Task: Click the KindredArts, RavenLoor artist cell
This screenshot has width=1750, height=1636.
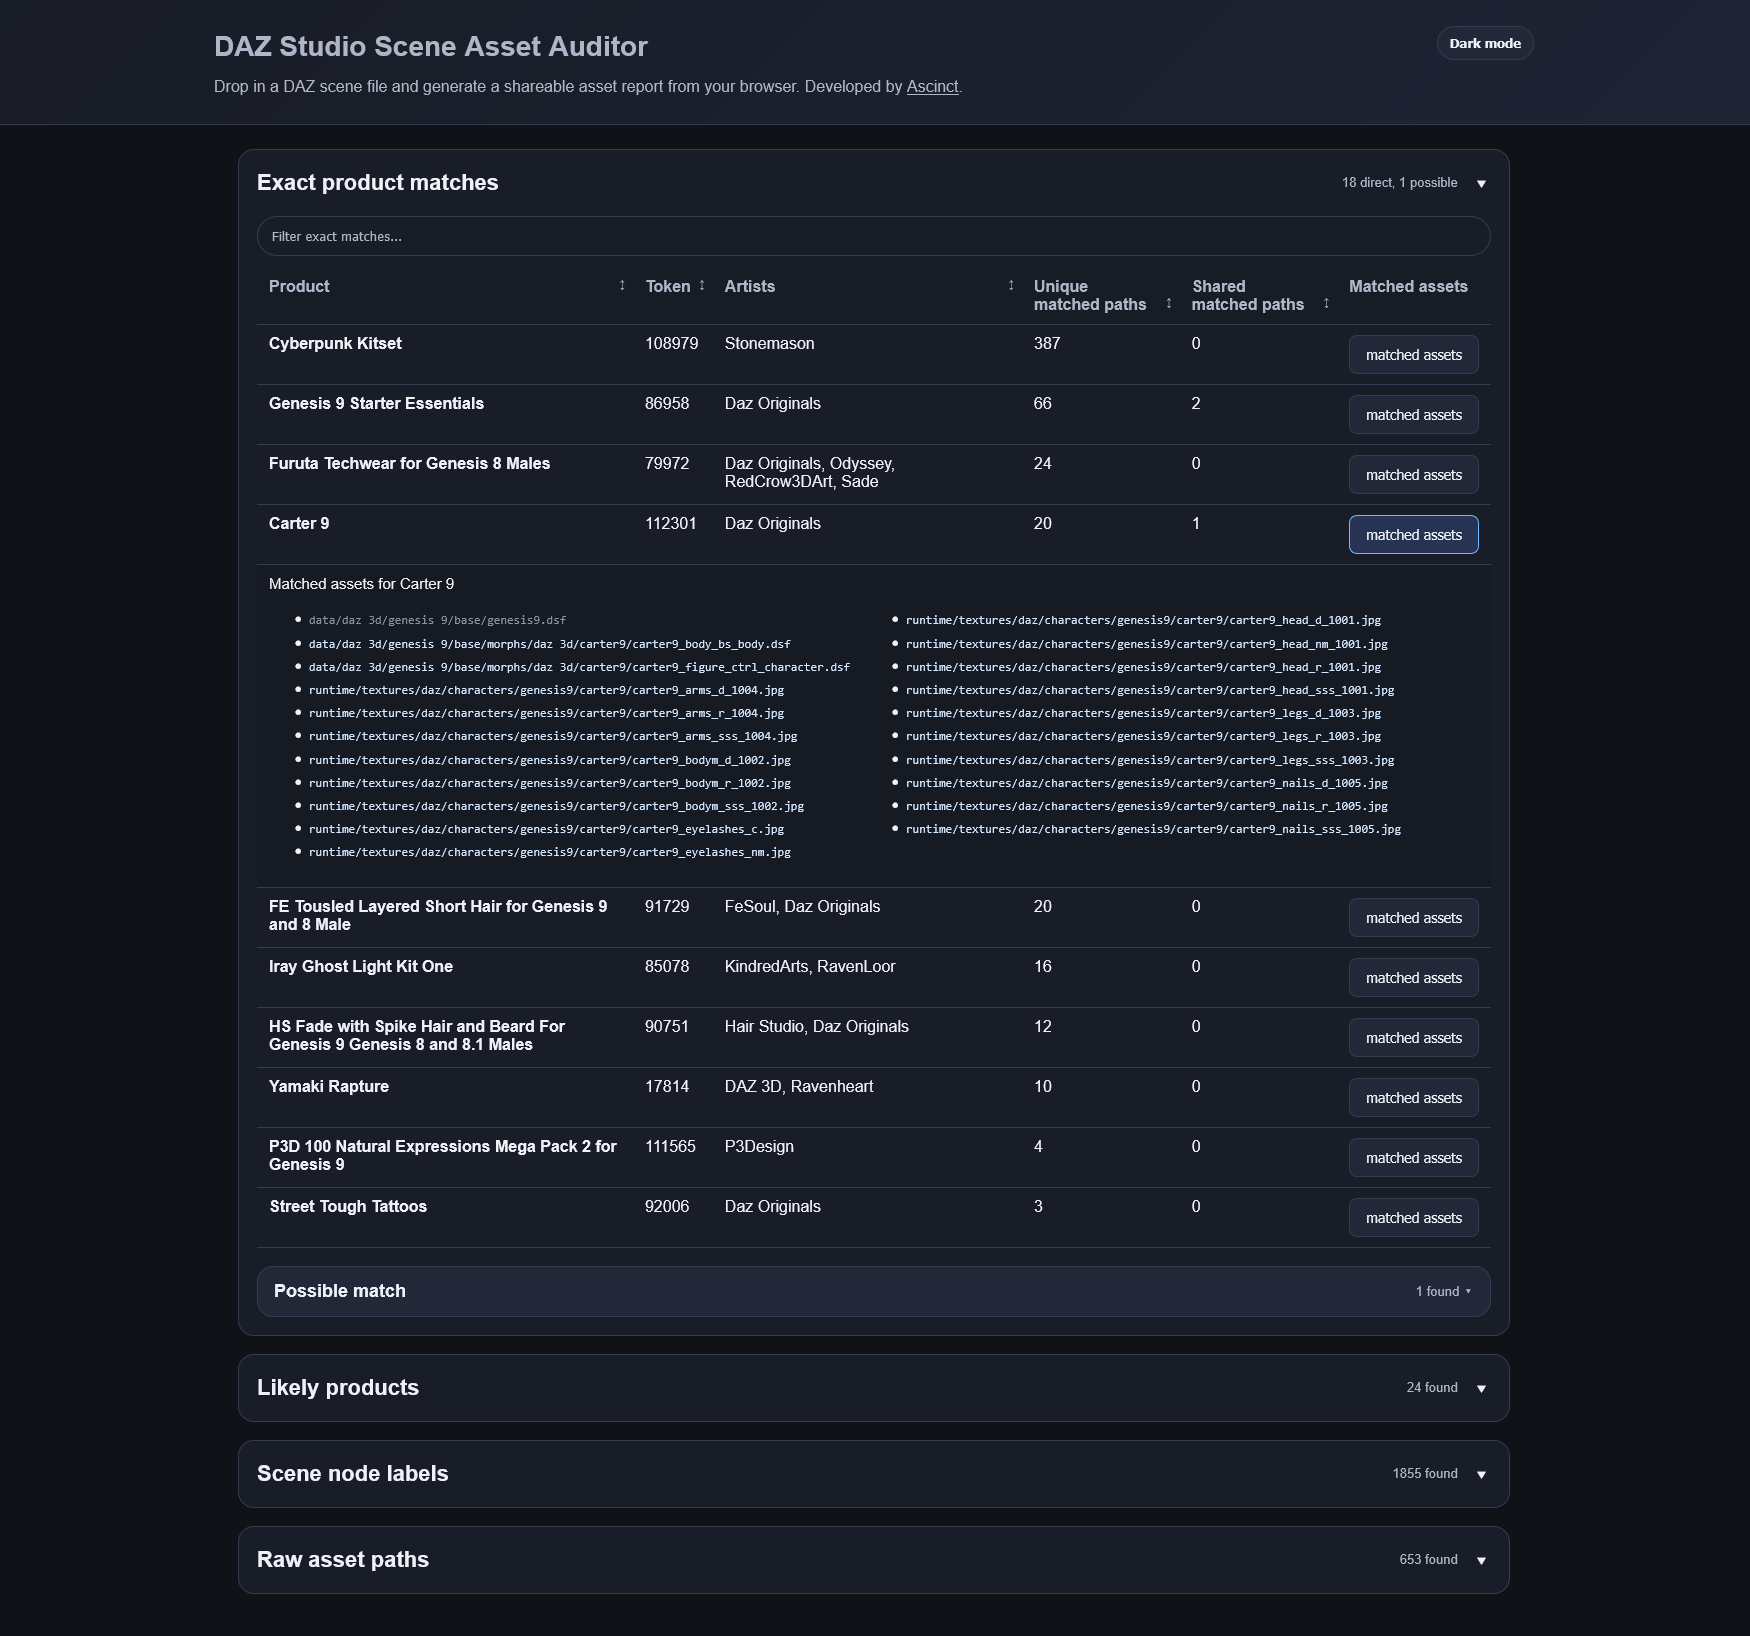Action: (810, 966)
